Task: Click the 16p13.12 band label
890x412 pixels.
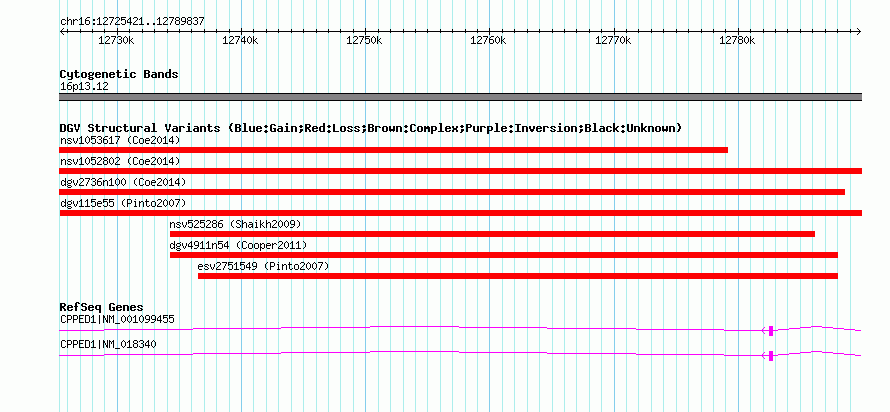Action: (84, 87)
